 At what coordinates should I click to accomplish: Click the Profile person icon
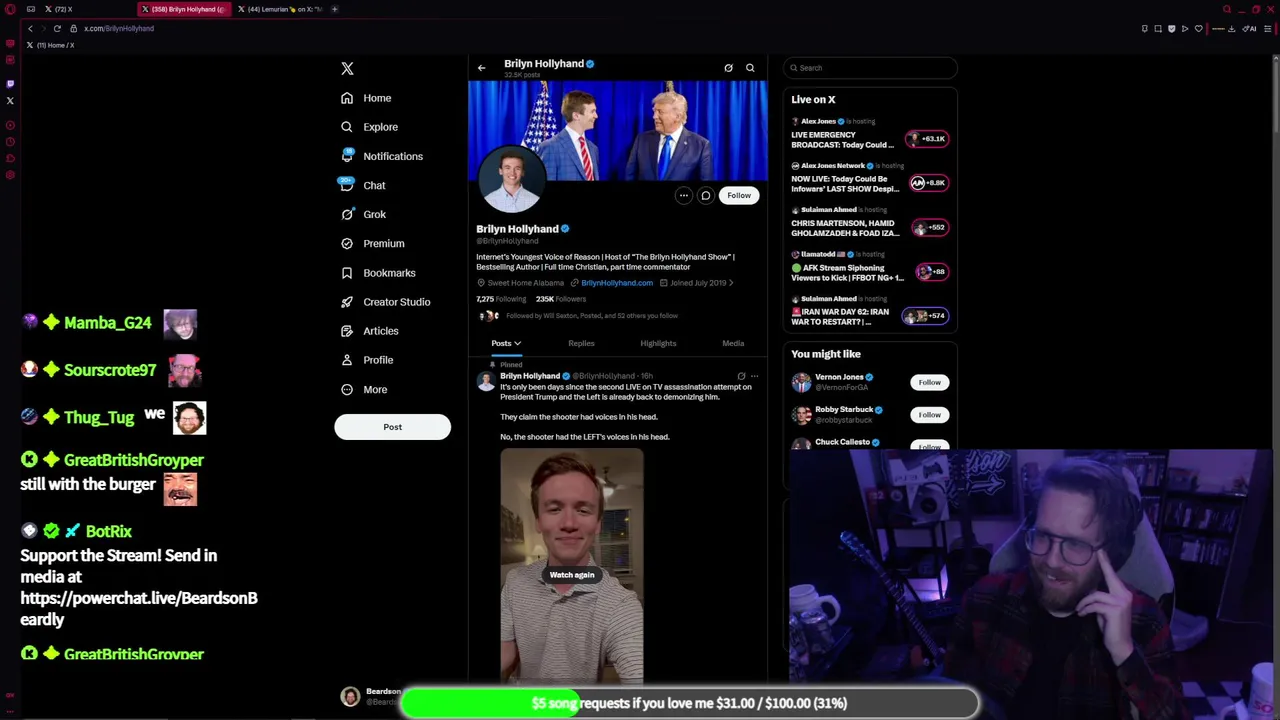[x=347, y=359]
